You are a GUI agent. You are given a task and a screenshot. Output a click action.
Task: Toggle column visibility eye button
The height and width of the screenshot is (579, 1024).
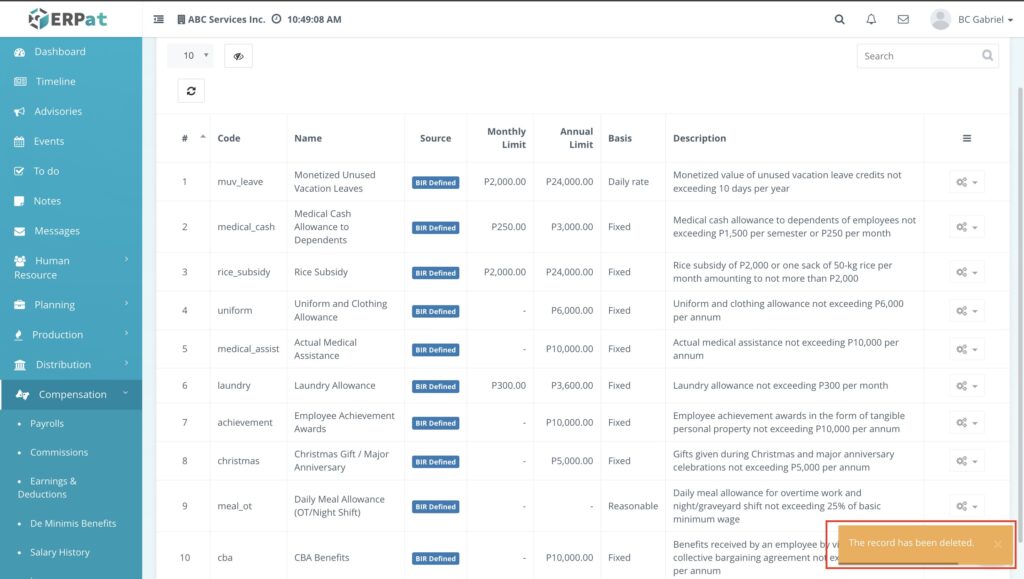tap(238, 56)
